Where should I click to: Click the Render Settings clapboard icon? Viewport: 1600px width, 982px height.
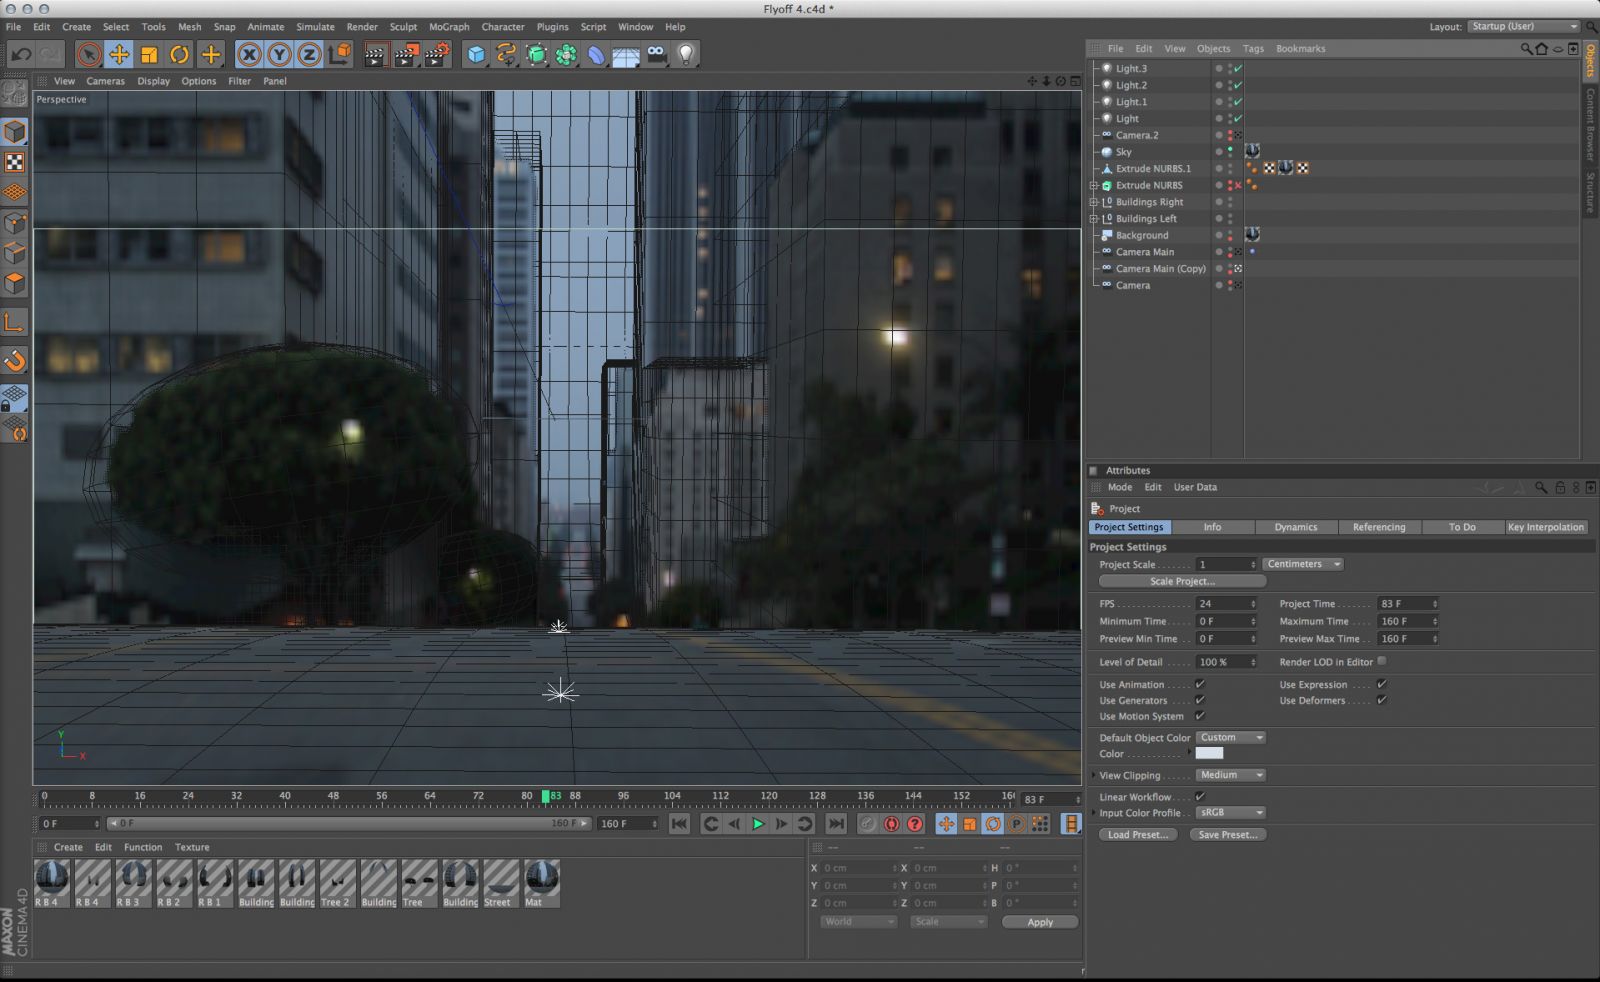click(x=434, y=55)
